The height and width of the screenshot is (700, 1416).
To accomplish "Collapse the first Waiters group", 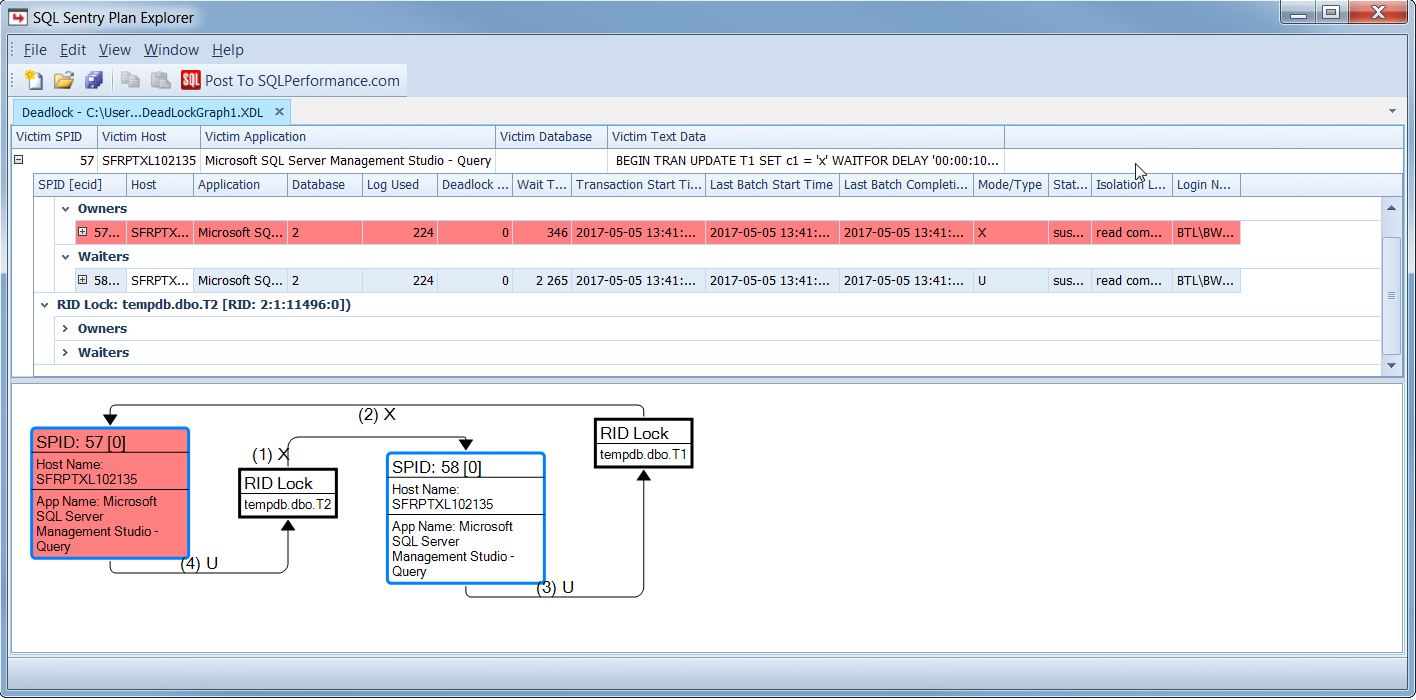I will [x=65, y=257].
